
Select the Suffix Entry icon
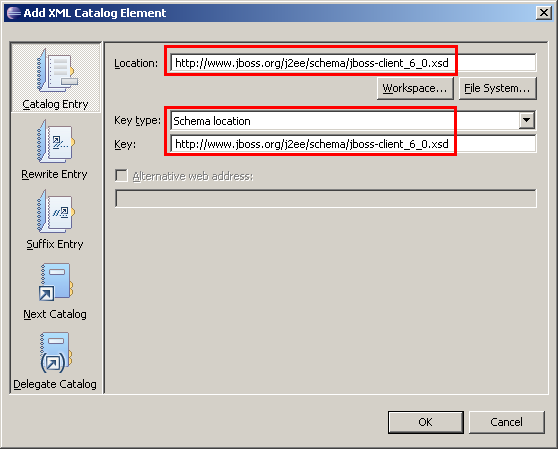point(56,211)
